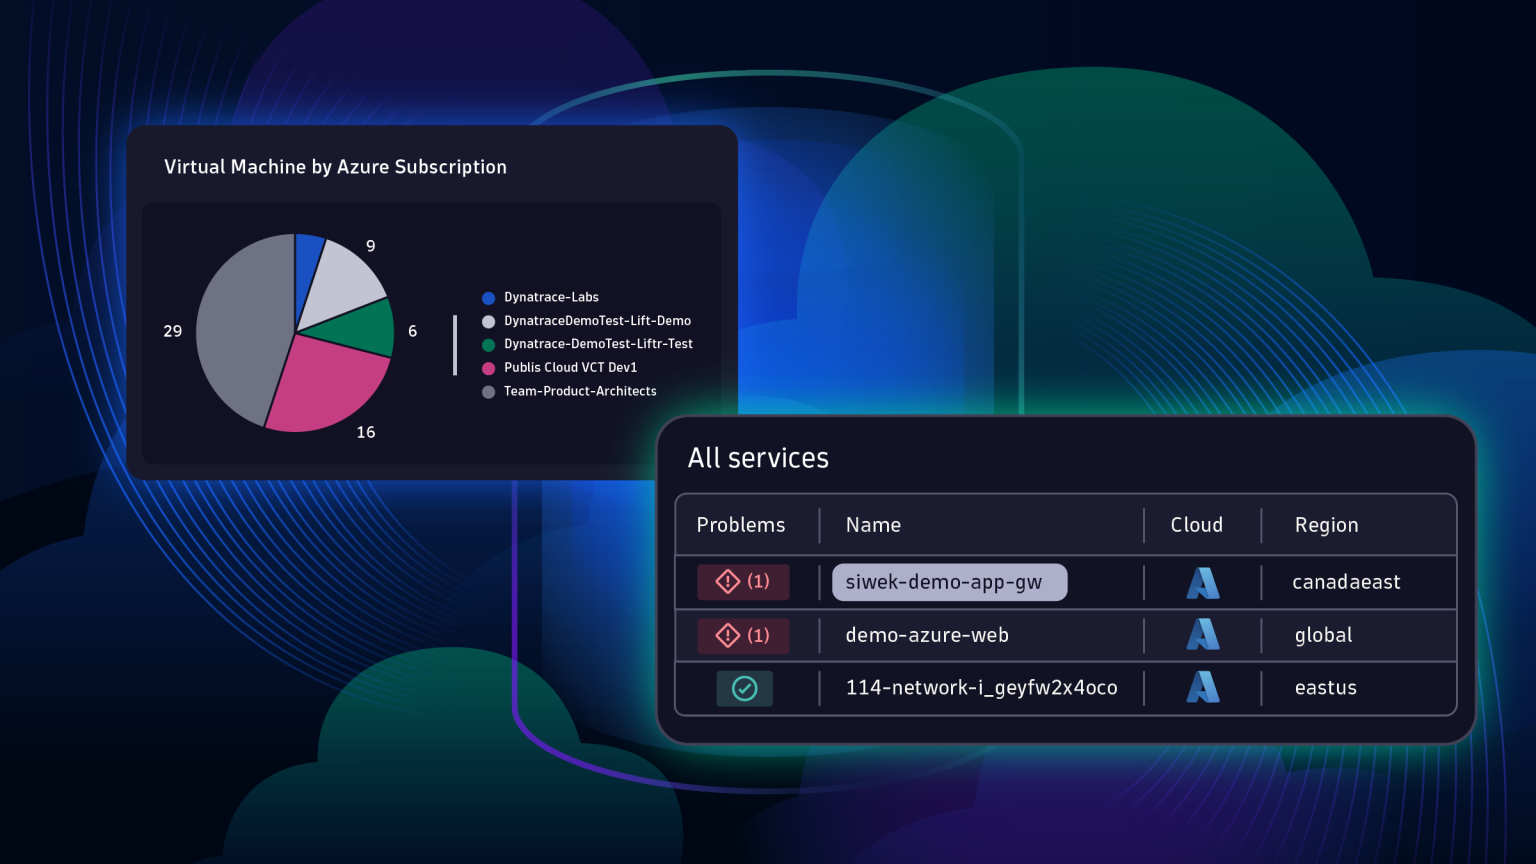Click the Dynatrace-Labs blue legend dot
The width and height of the screenshot is (1536, 864).
[x=488, y=297]
